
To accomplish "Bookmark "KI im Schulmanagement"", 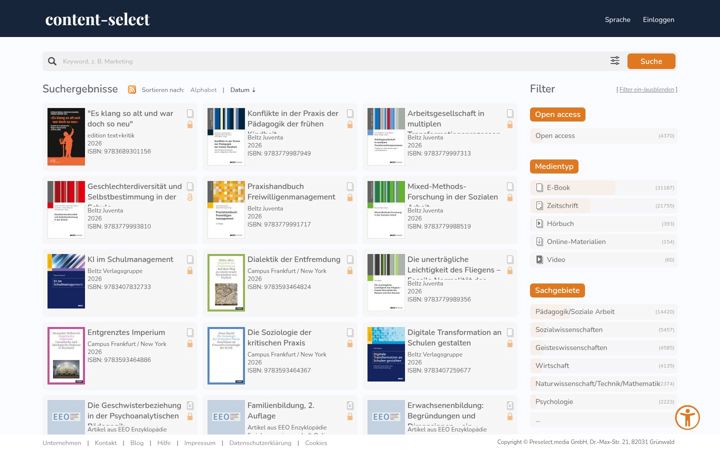I will tap(190, 259).
